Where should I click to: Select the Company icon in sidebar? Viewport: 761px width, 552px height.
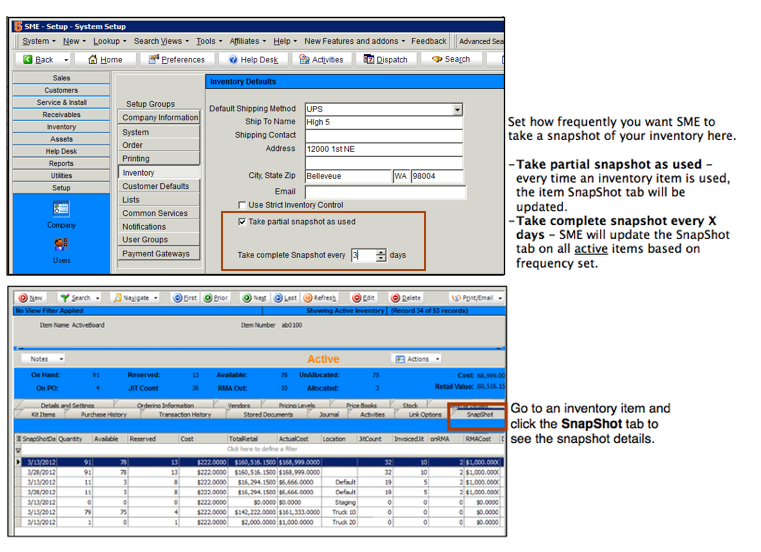(61, 215)
